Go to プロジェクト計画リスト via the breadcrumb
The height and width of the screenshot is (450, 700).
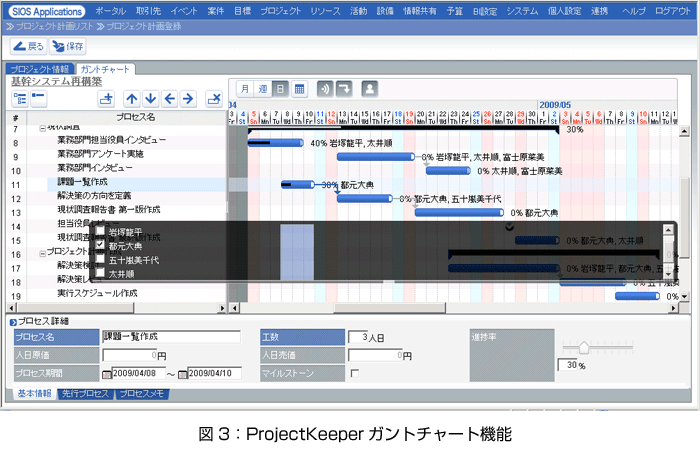55,27
